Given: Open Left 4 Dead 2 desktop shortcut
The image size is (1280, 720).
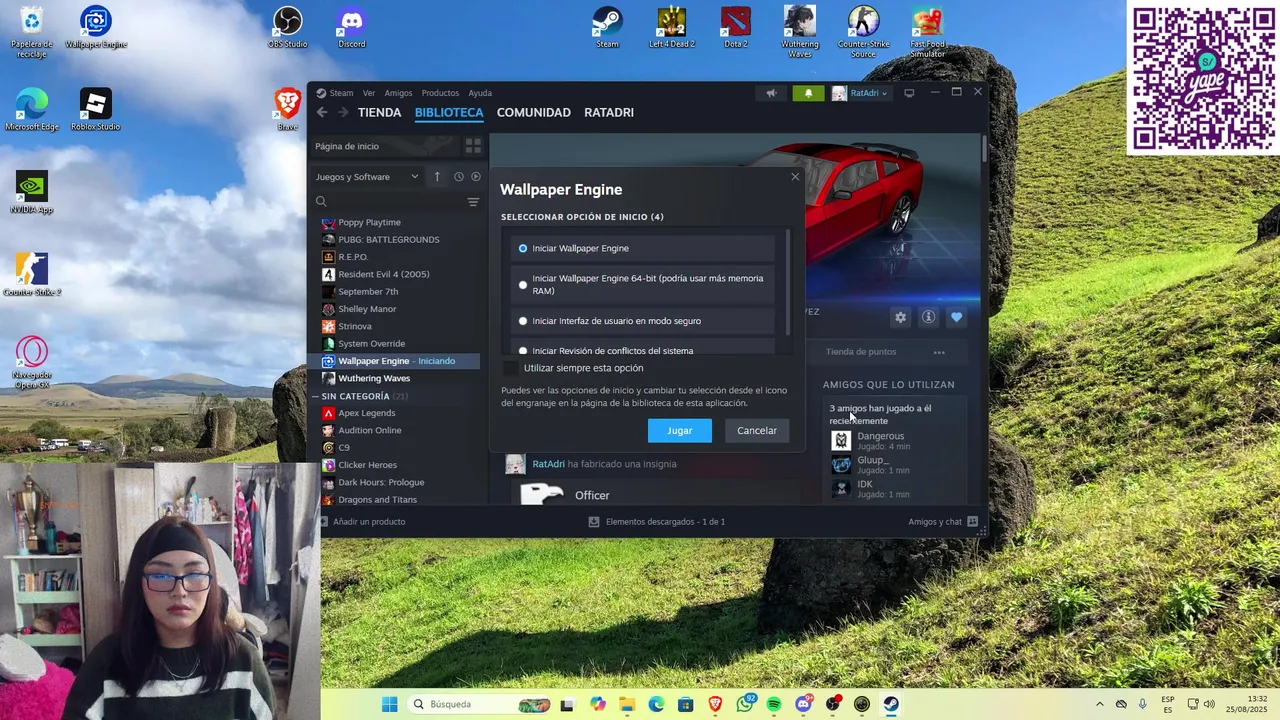Looking at the screenshot, I should (672, 28).
